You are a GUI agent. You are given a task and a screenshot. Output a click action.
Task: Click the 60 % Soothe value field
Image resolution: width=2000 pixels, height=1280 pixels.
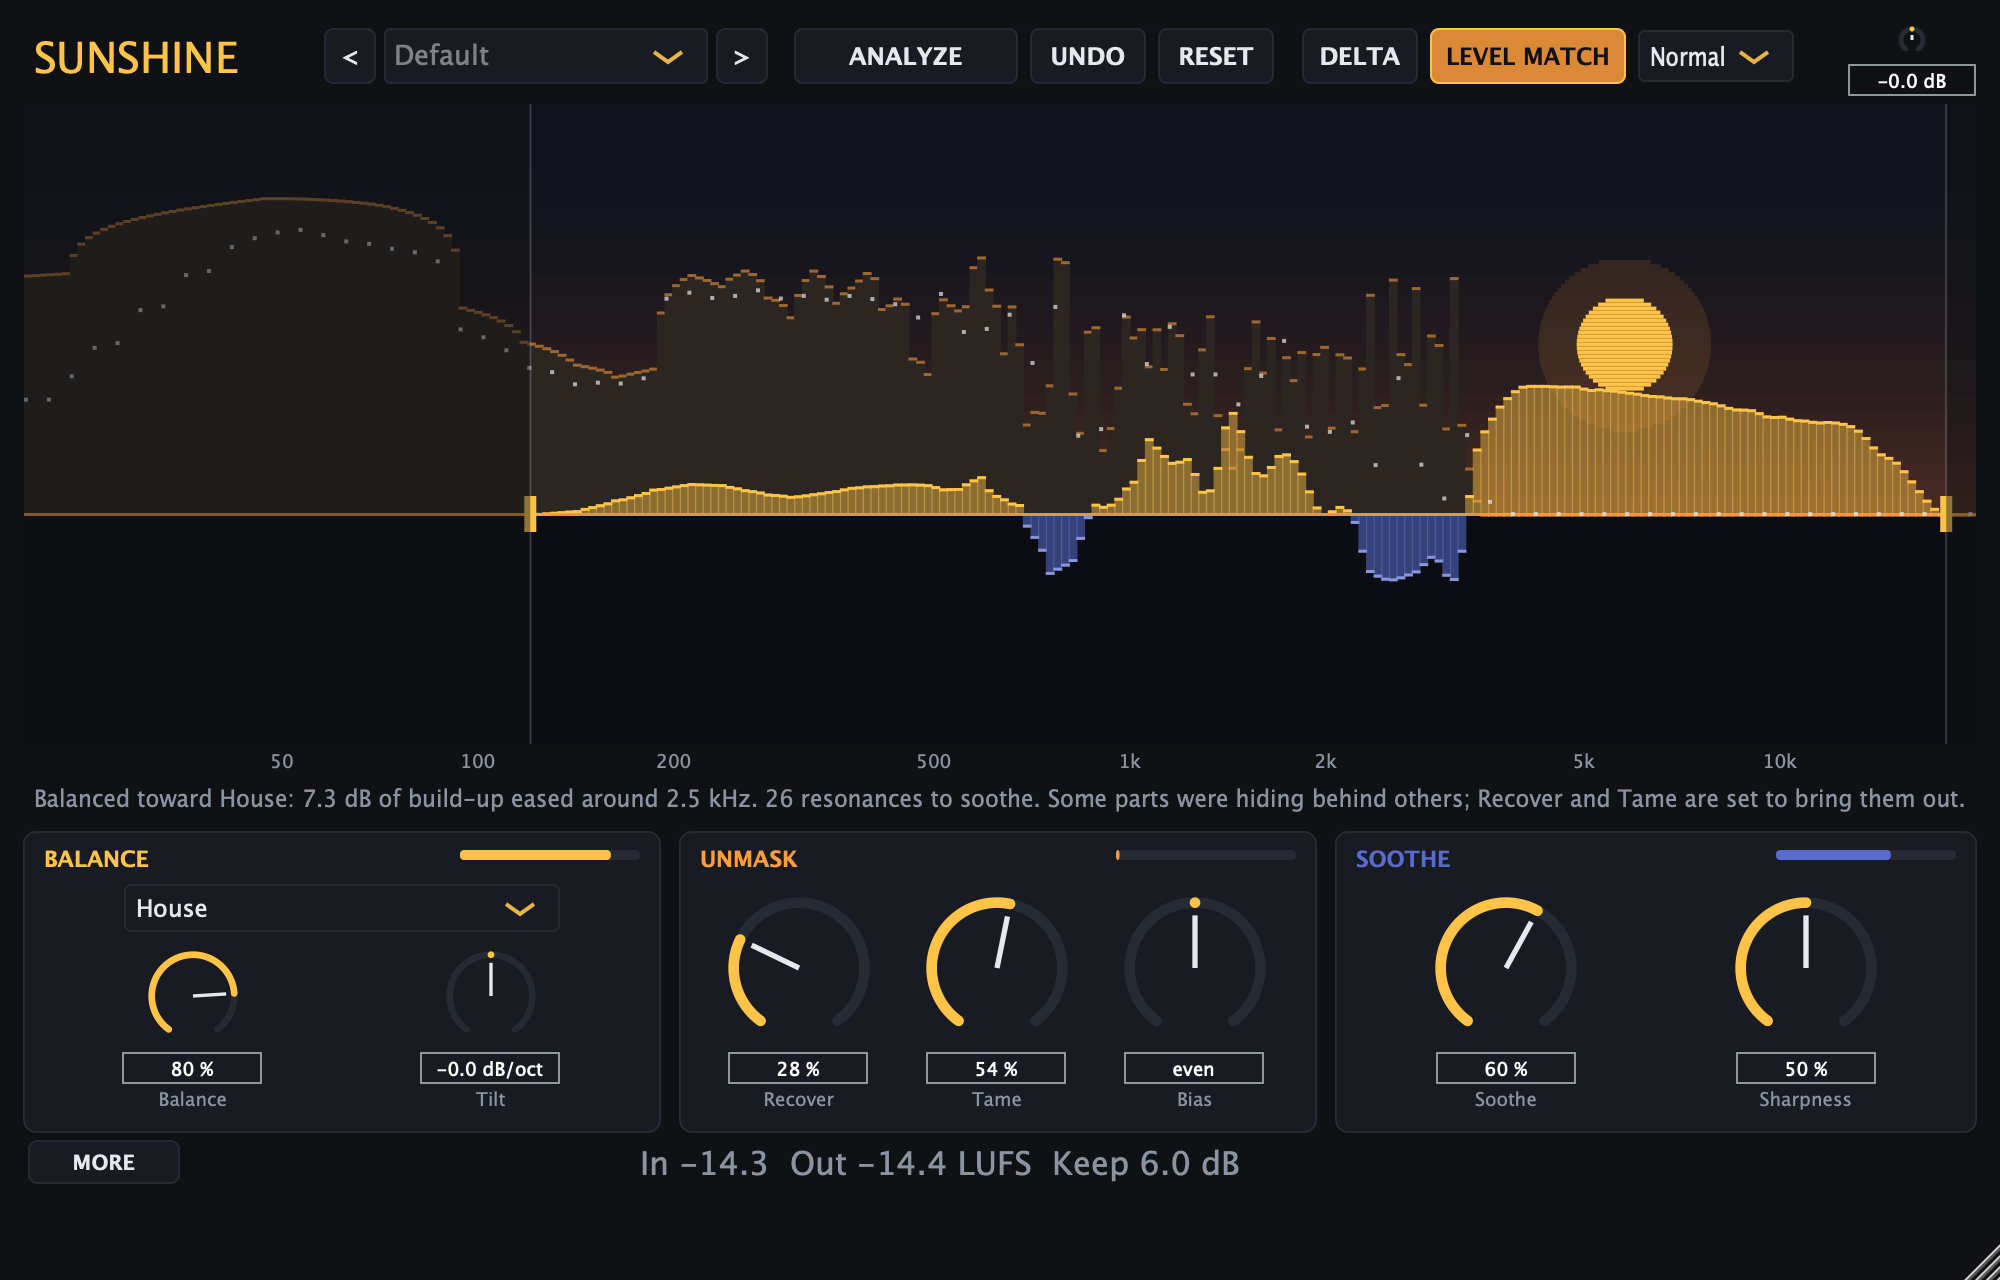click(1505, 1068)
